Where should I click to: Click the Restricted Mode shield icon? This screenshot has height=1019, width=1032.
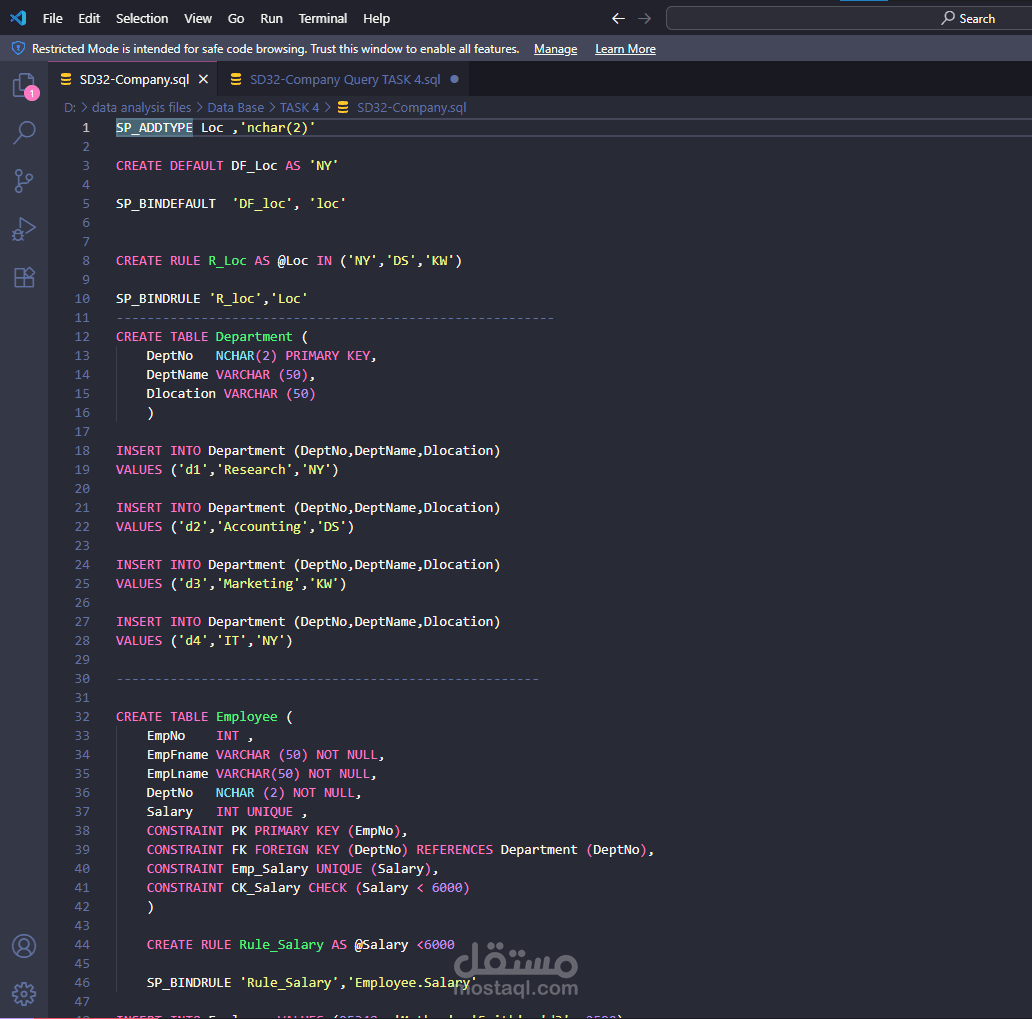(x=18, y=48)
